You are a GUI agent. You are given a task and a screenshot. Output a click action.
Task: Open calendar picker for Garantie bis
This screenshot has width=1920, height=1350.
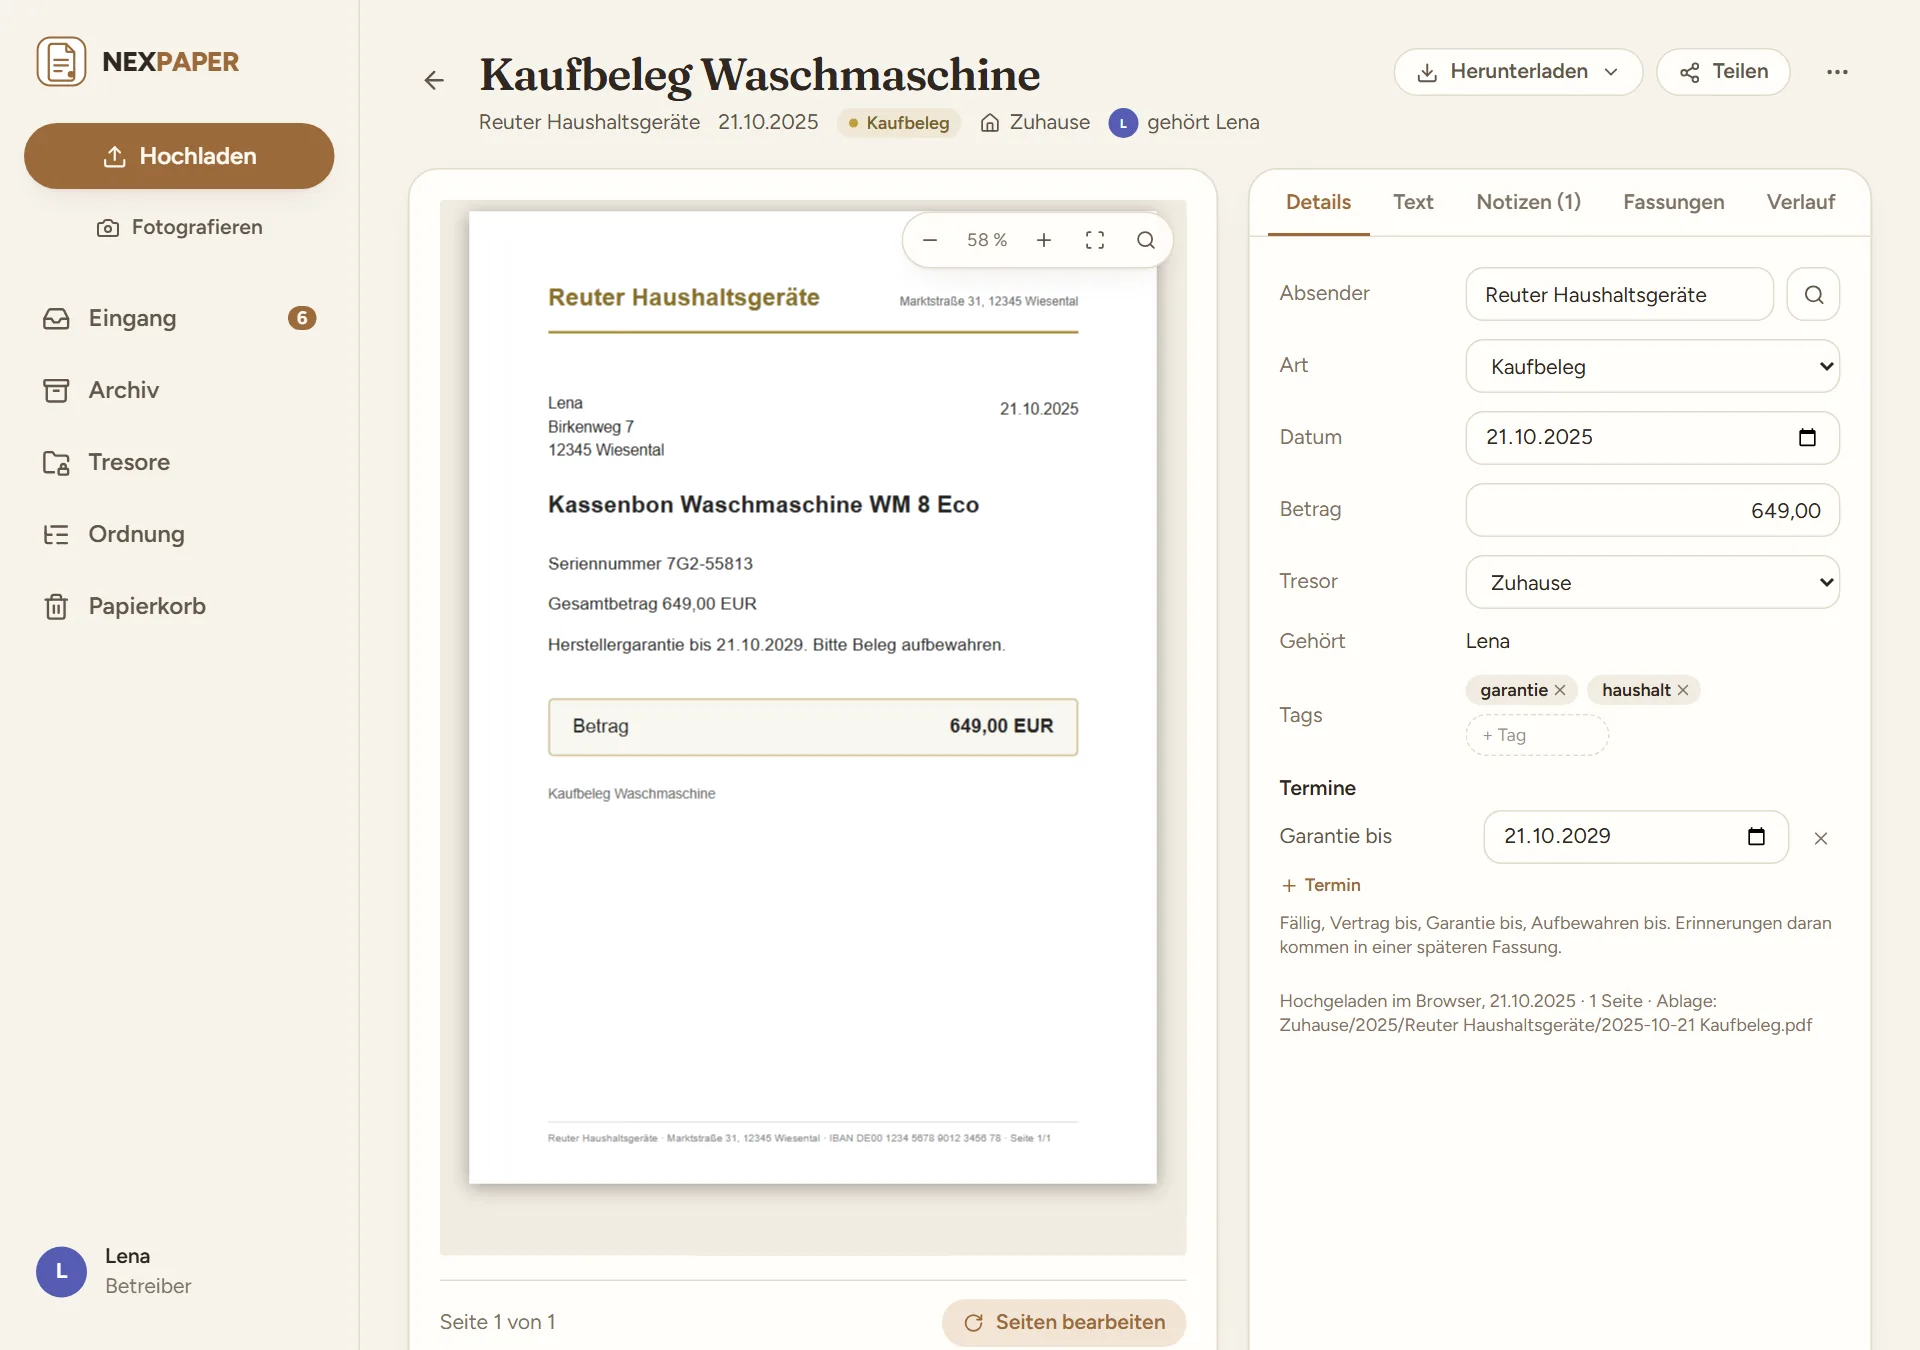point(1756,836)
